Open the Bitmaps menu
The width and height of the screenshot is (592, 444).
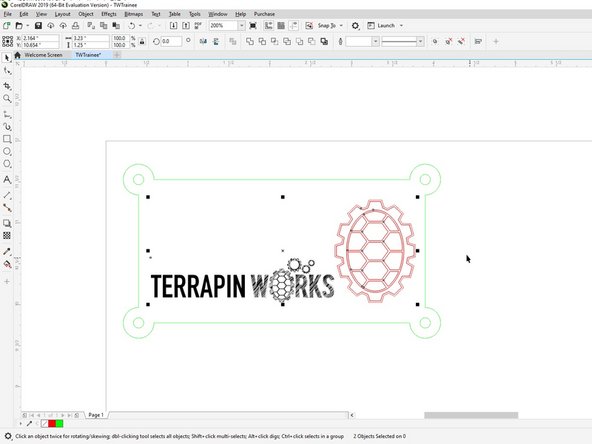[134, 14]
